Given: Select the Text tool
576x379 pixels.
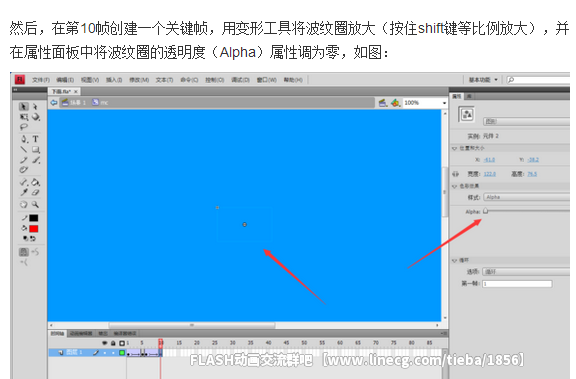Looking at the screenshot, I should (35, 139).
